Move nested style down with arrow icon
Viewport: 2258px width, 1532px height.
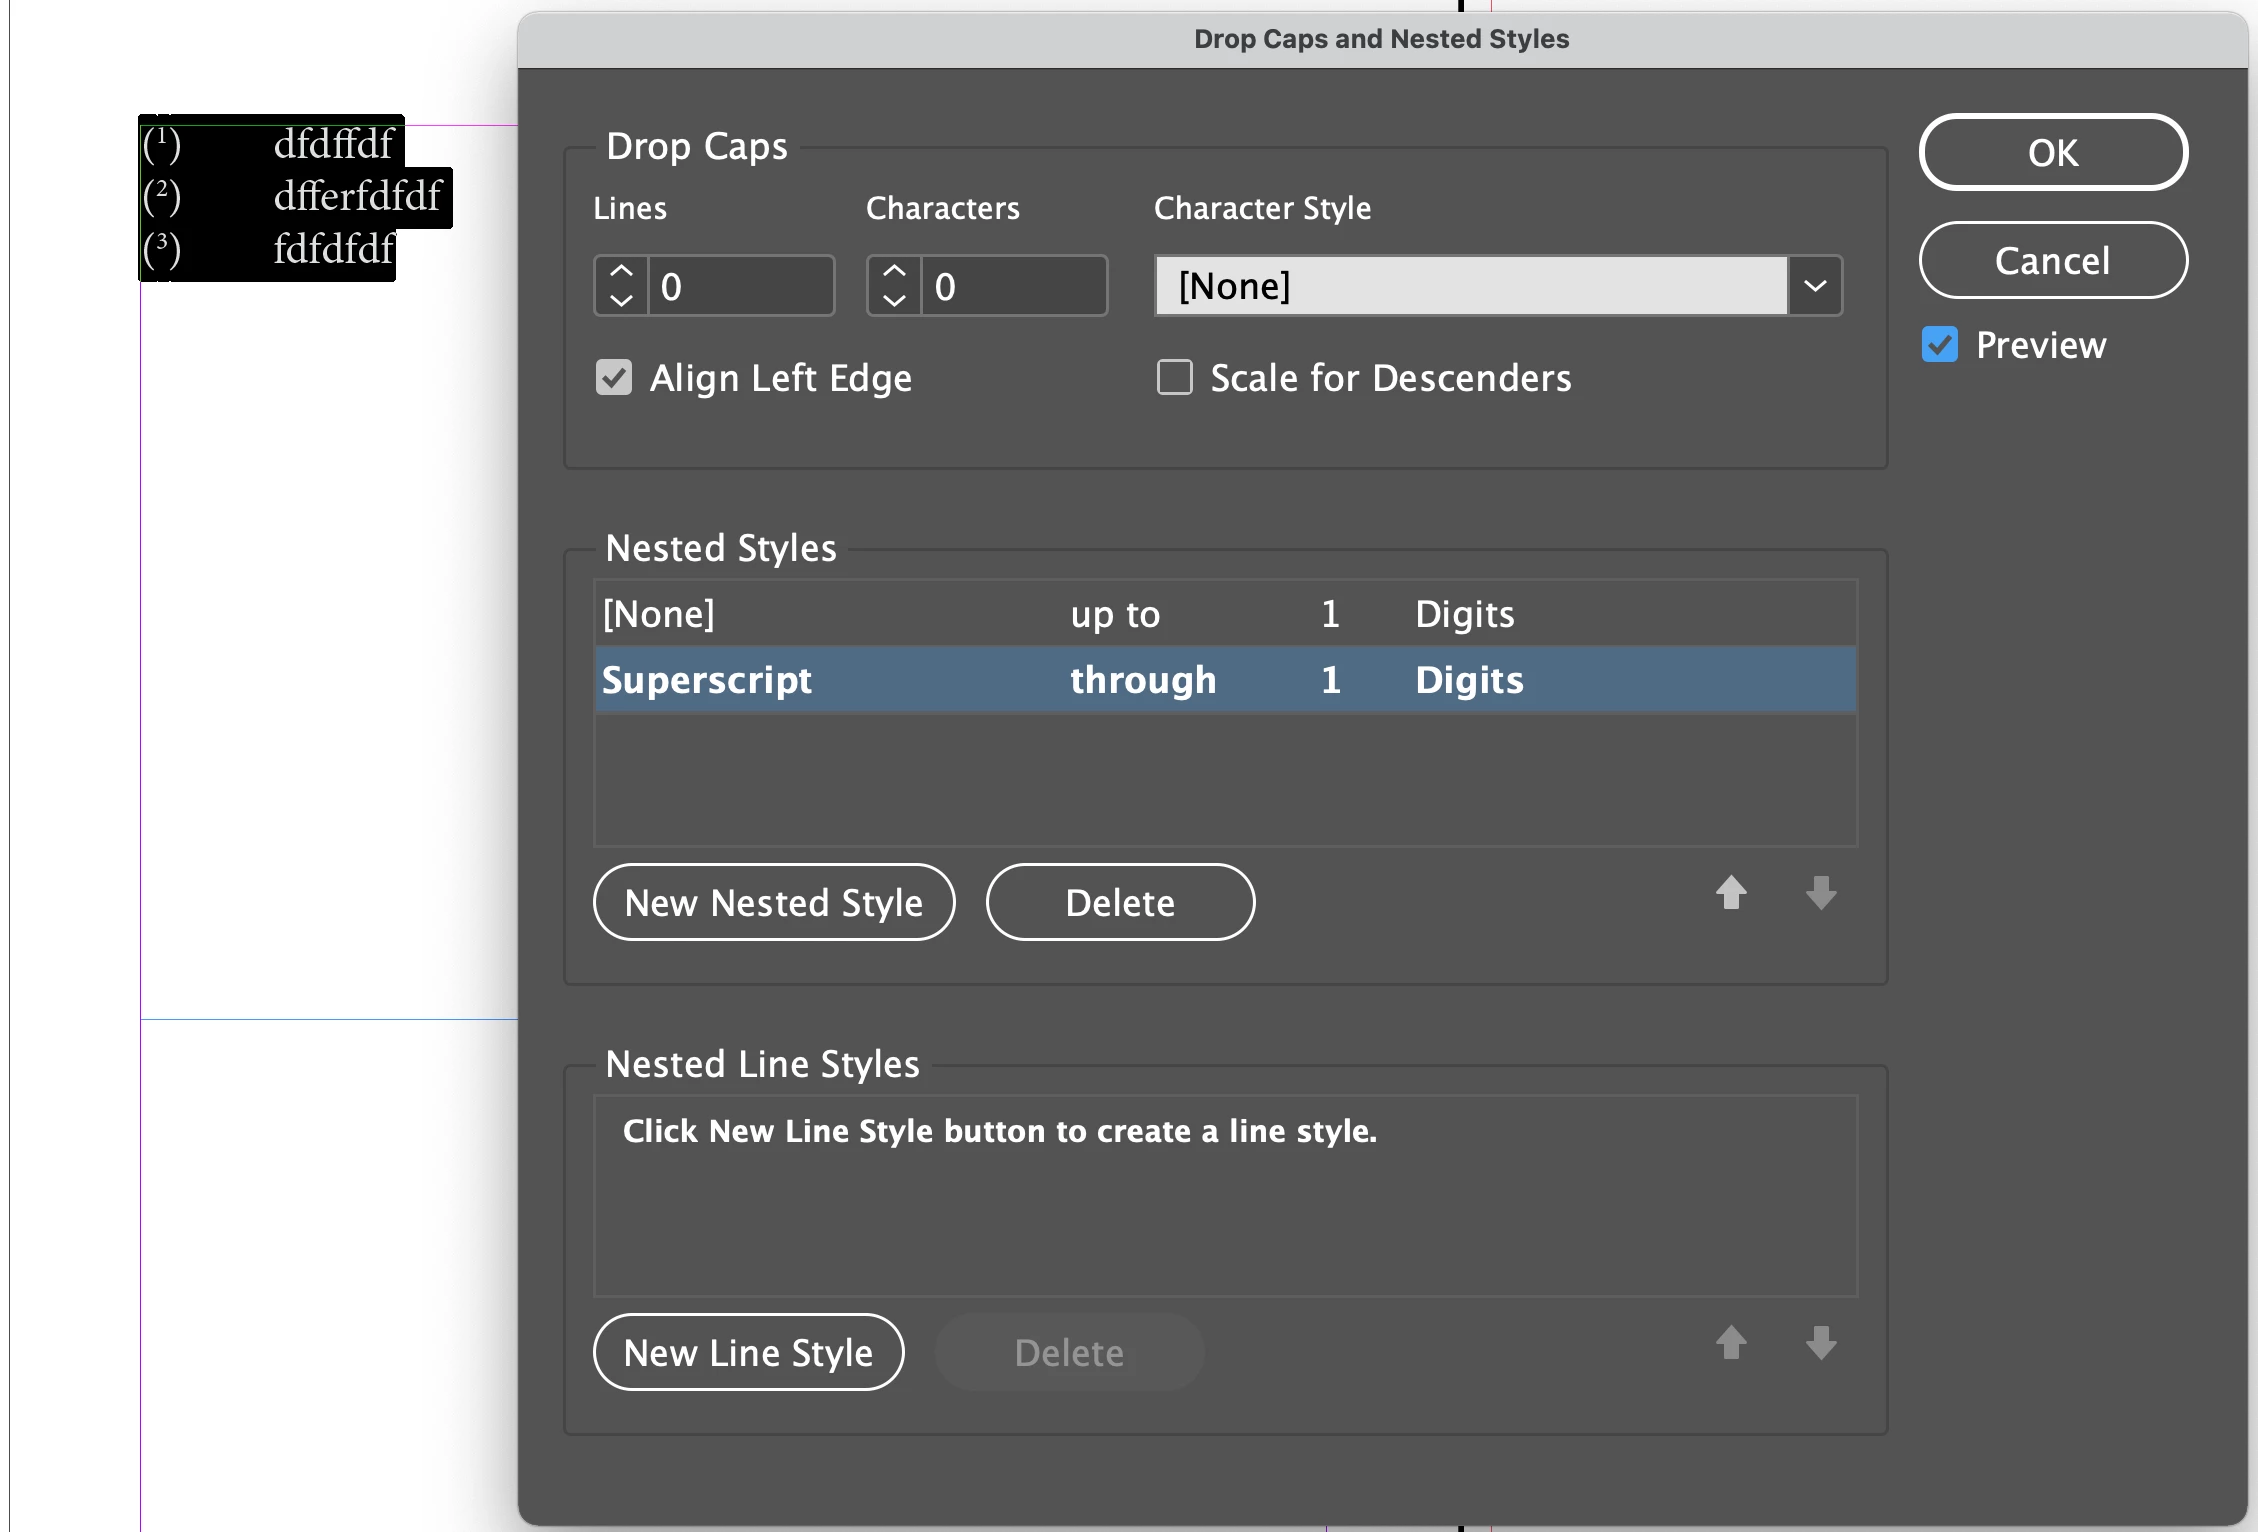(x=1821, y=893)
